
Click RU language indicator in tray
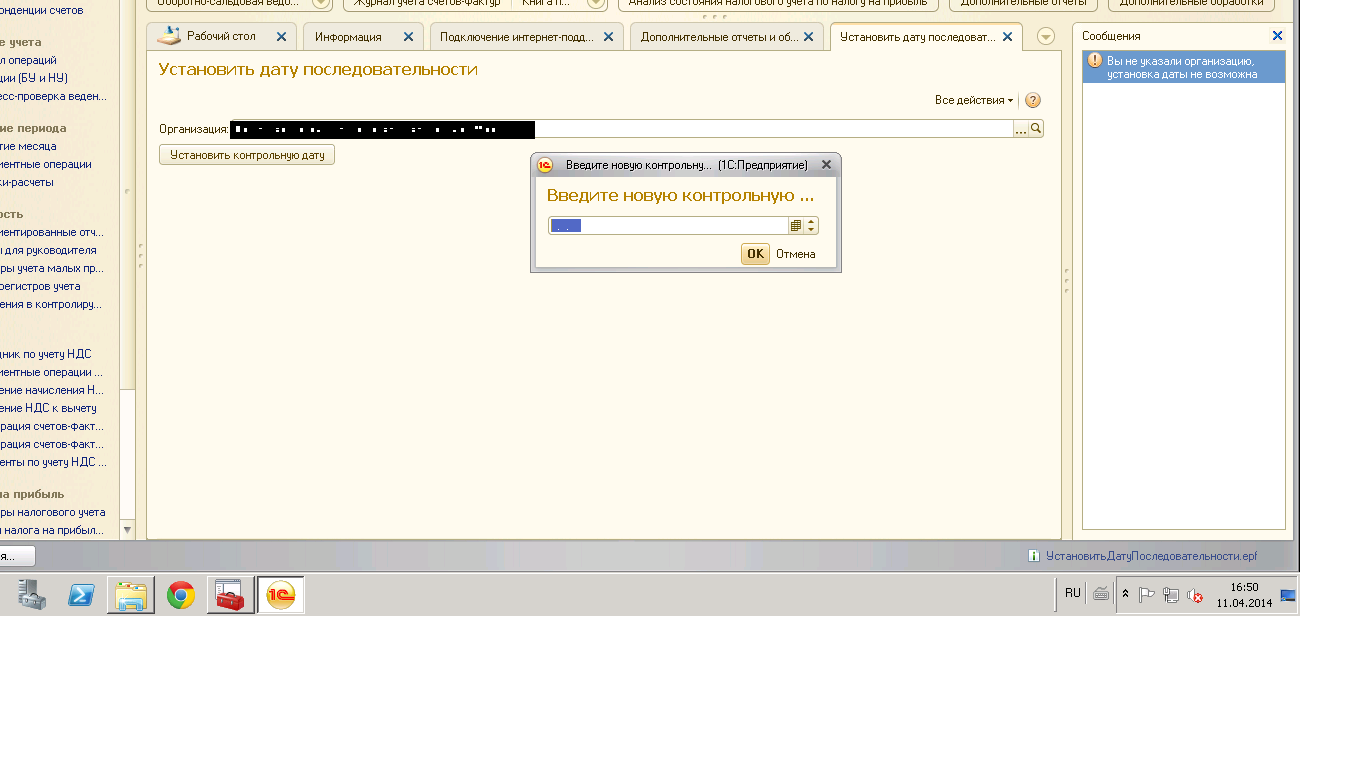click(x=1073, y=593)
